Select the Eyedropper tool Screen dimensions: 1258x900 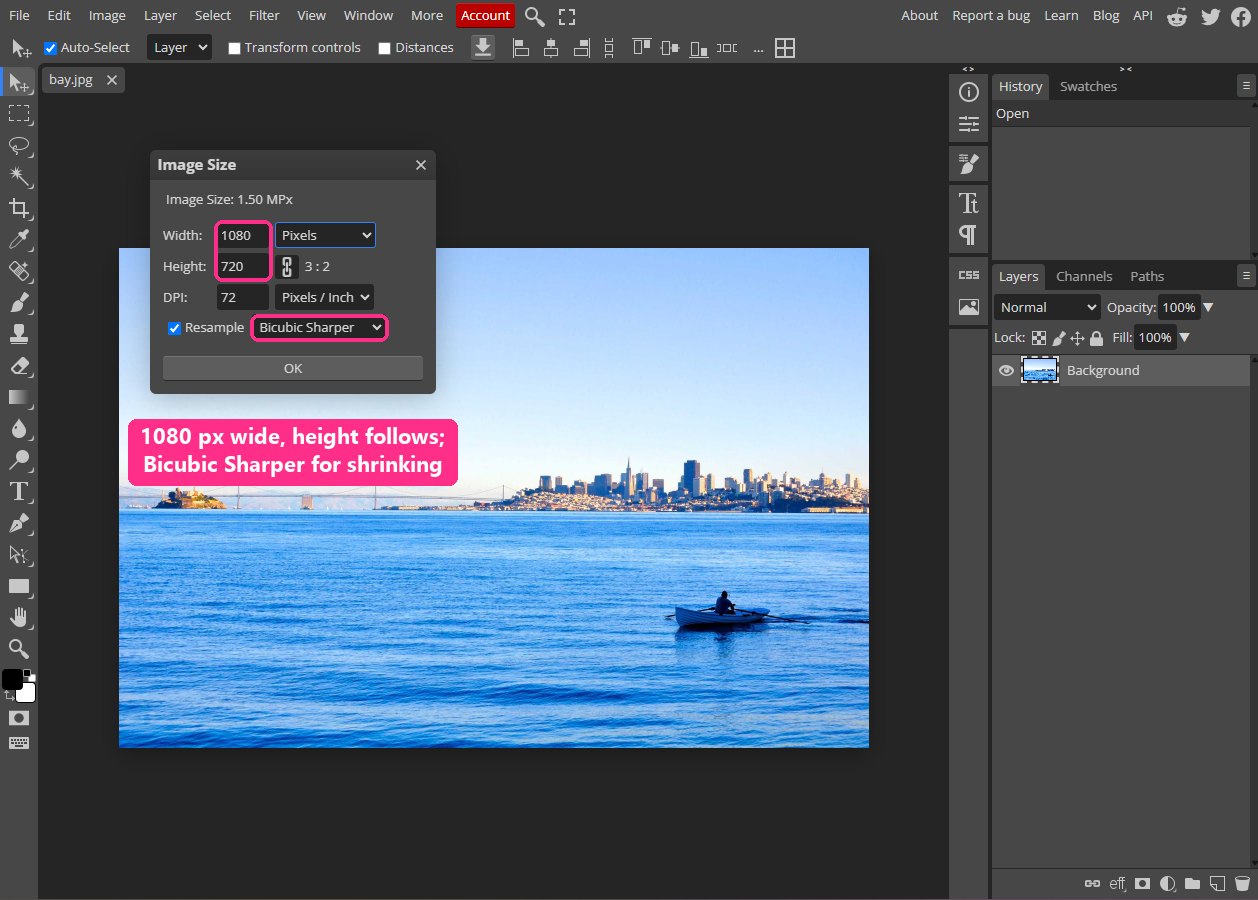click(19, 239)
